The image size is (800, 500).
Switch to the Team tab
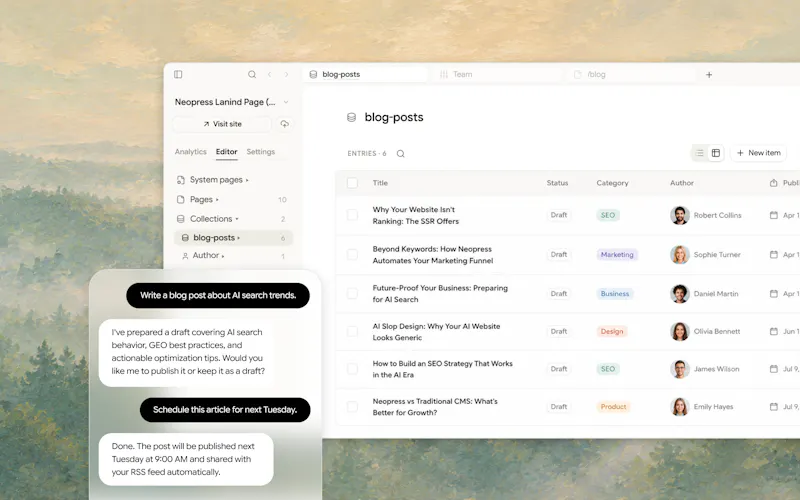[497, 74]
